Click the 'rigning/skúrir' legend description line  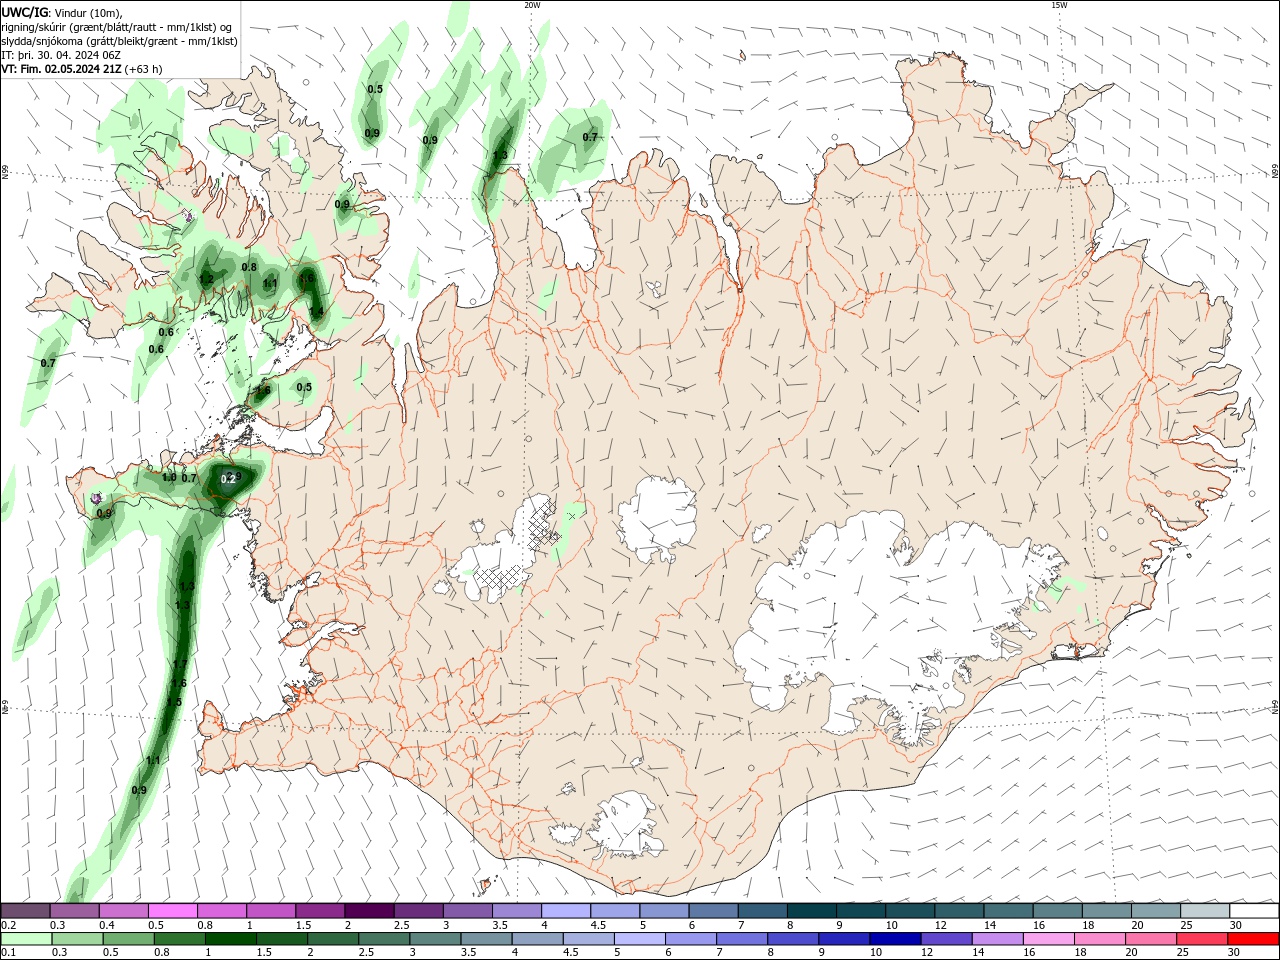[x=117, y=27]
